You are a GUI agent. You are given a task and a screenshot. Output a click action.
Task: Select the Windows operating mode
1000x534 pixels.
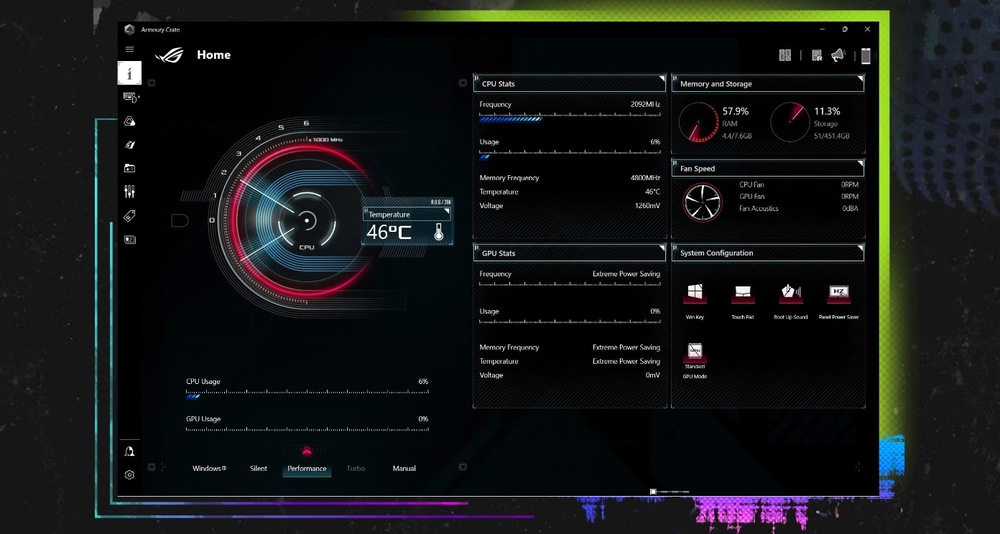209,469
